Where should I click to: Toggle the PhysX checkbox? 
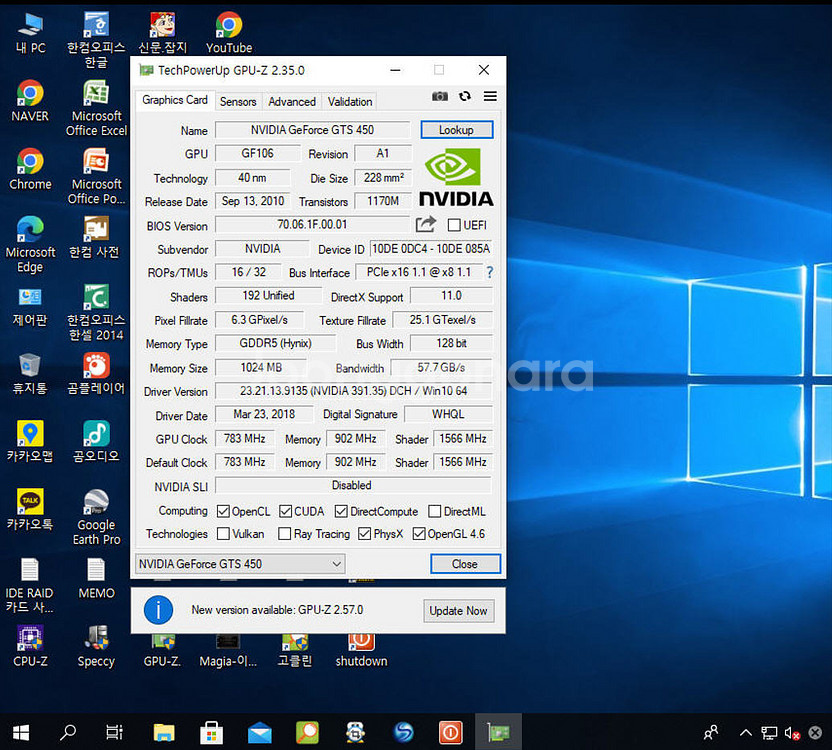[x=365, y=533]
